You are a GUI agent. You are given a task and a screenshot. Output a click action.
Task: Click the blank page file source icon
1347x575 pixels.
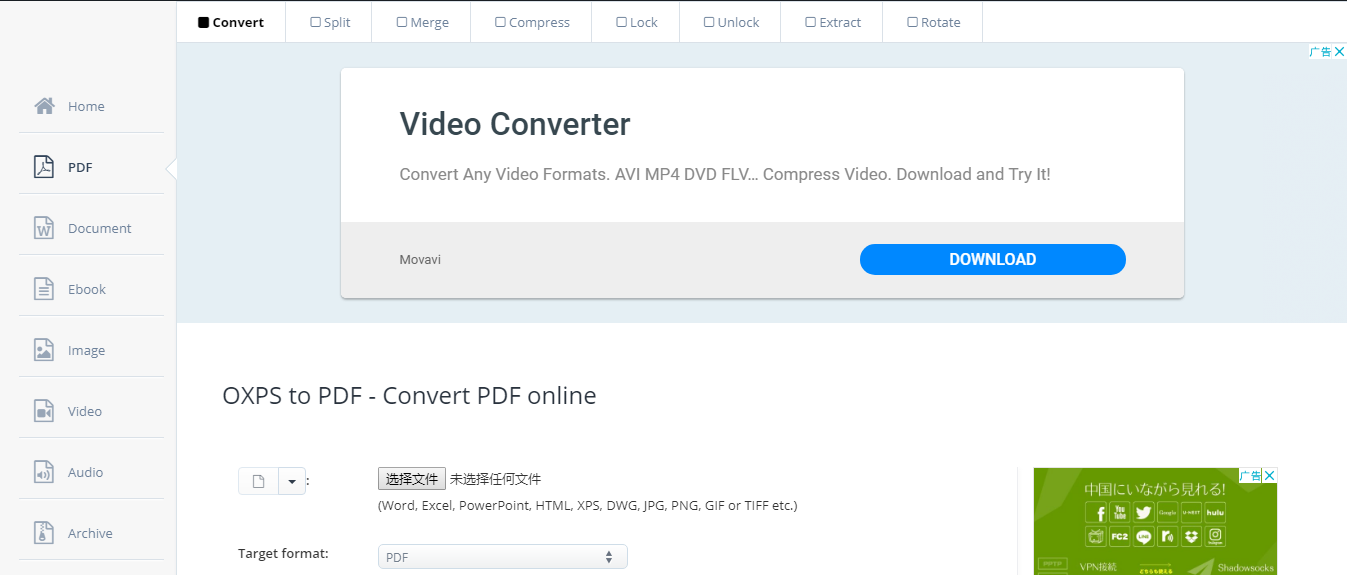click(258, 481)
